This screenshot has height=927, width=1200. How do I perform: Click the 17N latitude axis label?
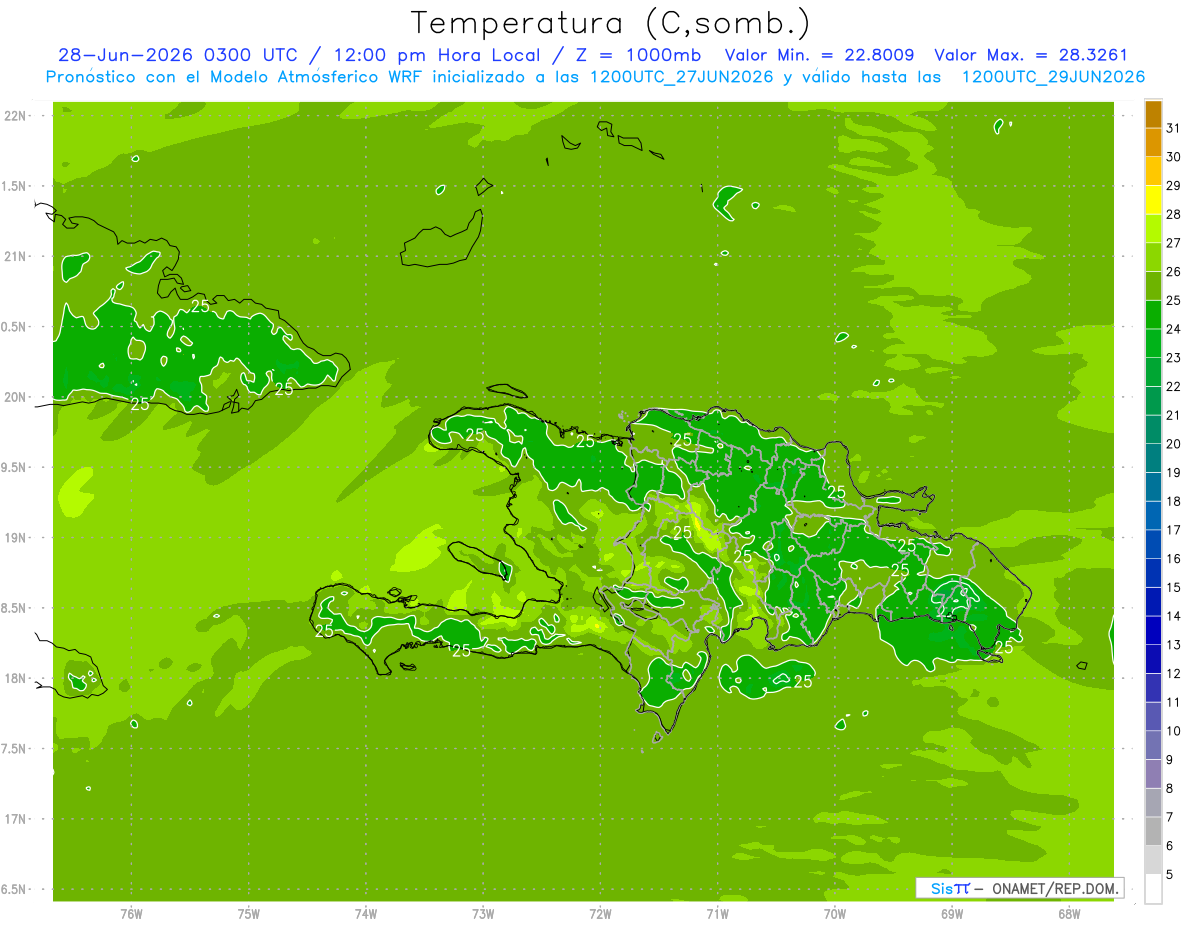click(15, 819)
